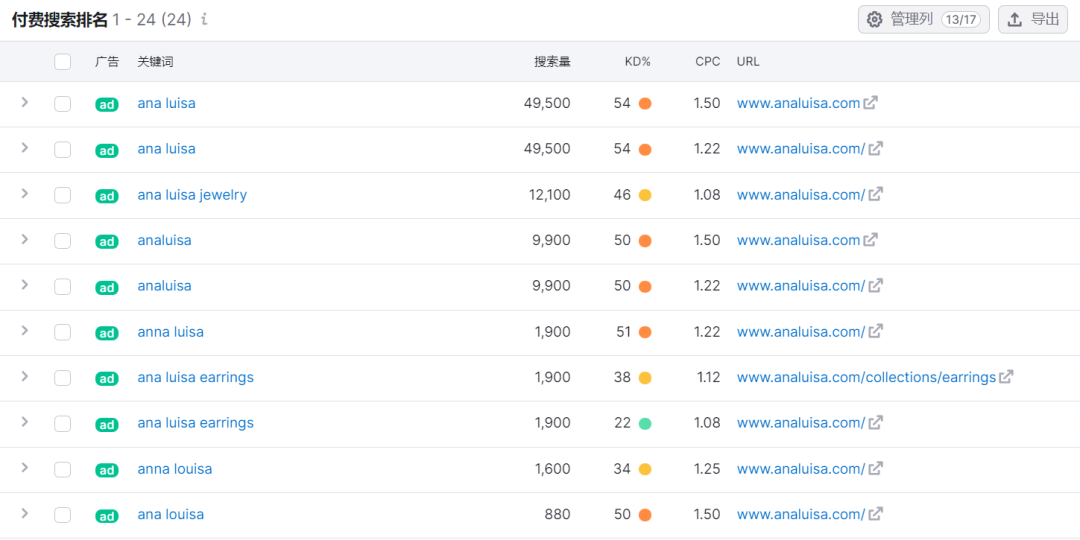Click the info icon beside 付费搜索排名 title

point(205,20)
